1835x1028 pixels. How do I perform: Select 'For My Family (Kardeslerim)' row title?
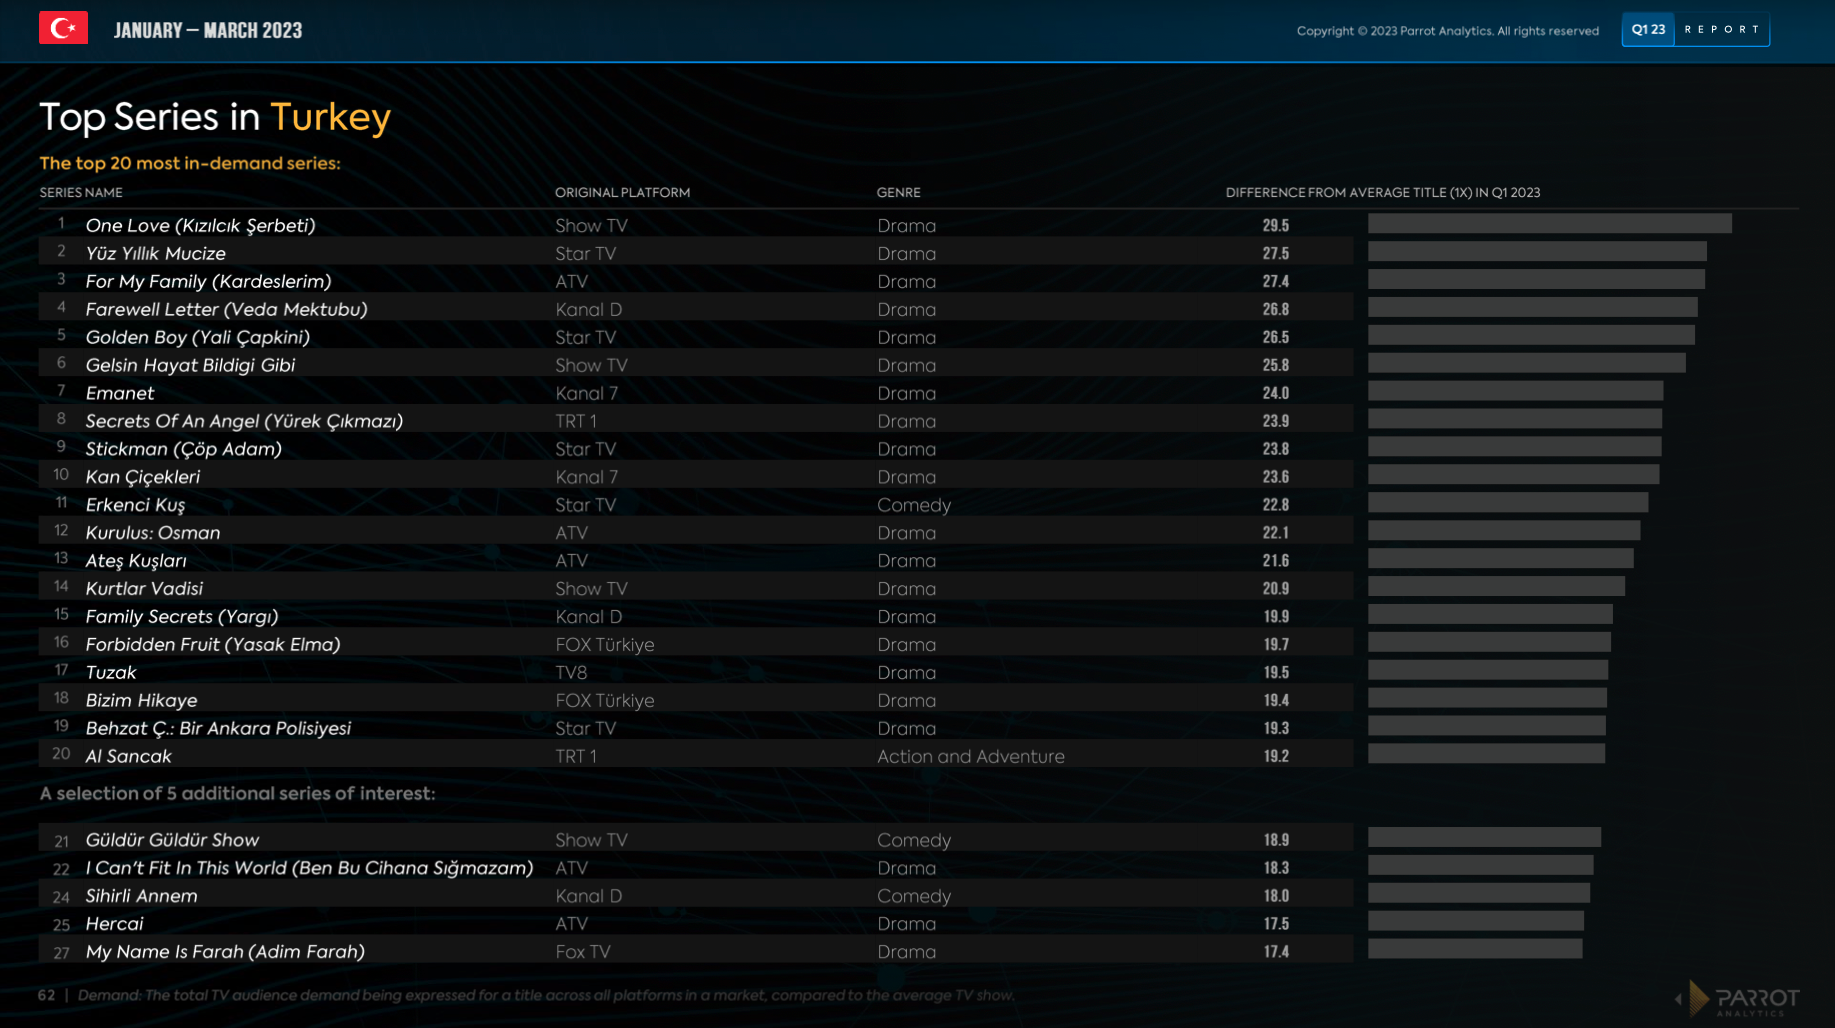click(208, 282)
